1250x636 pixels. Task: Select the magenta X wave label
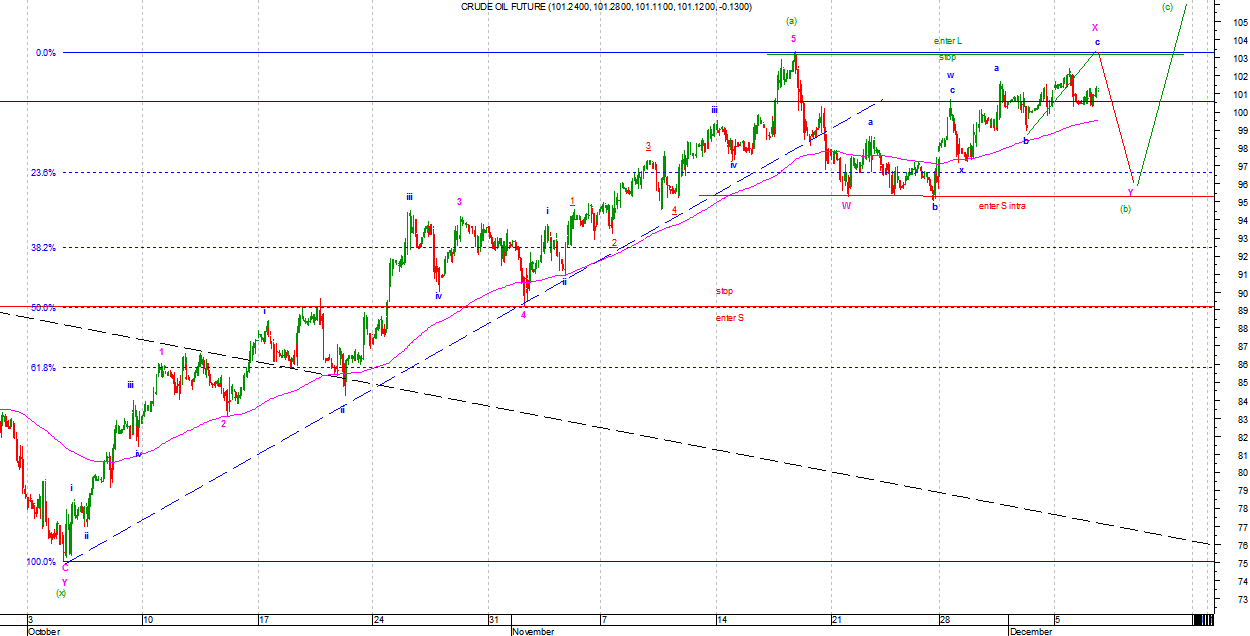[x=1095, y=28]
